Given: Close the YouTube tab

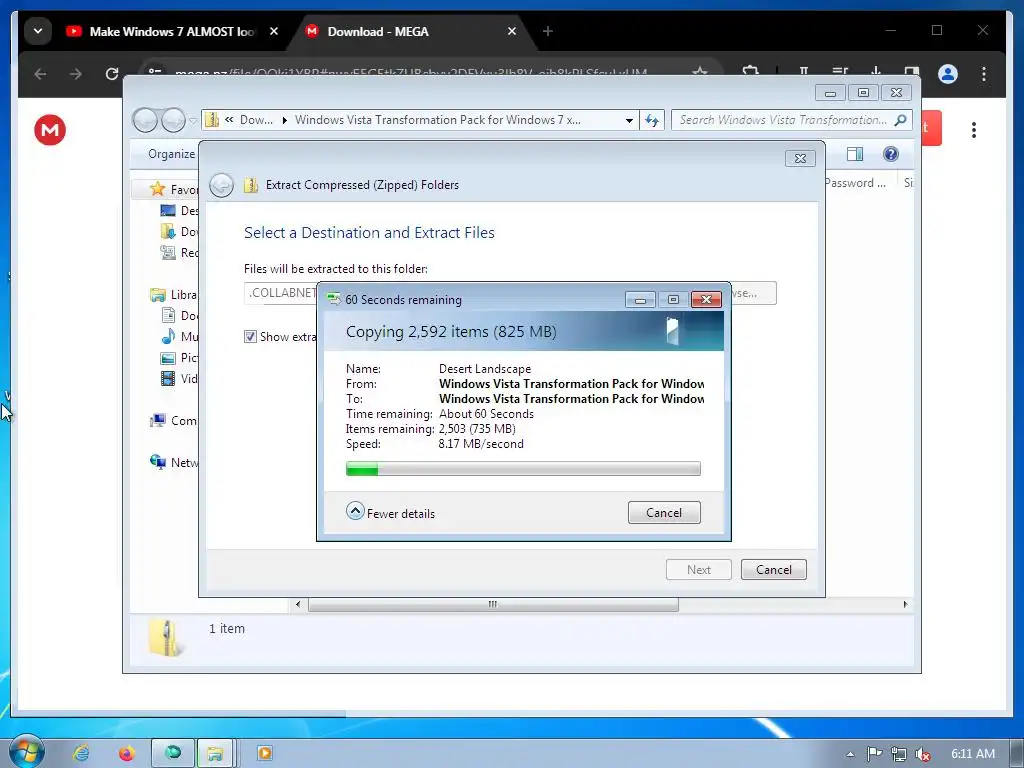Looking at the screenshot, I should (274, 31).
